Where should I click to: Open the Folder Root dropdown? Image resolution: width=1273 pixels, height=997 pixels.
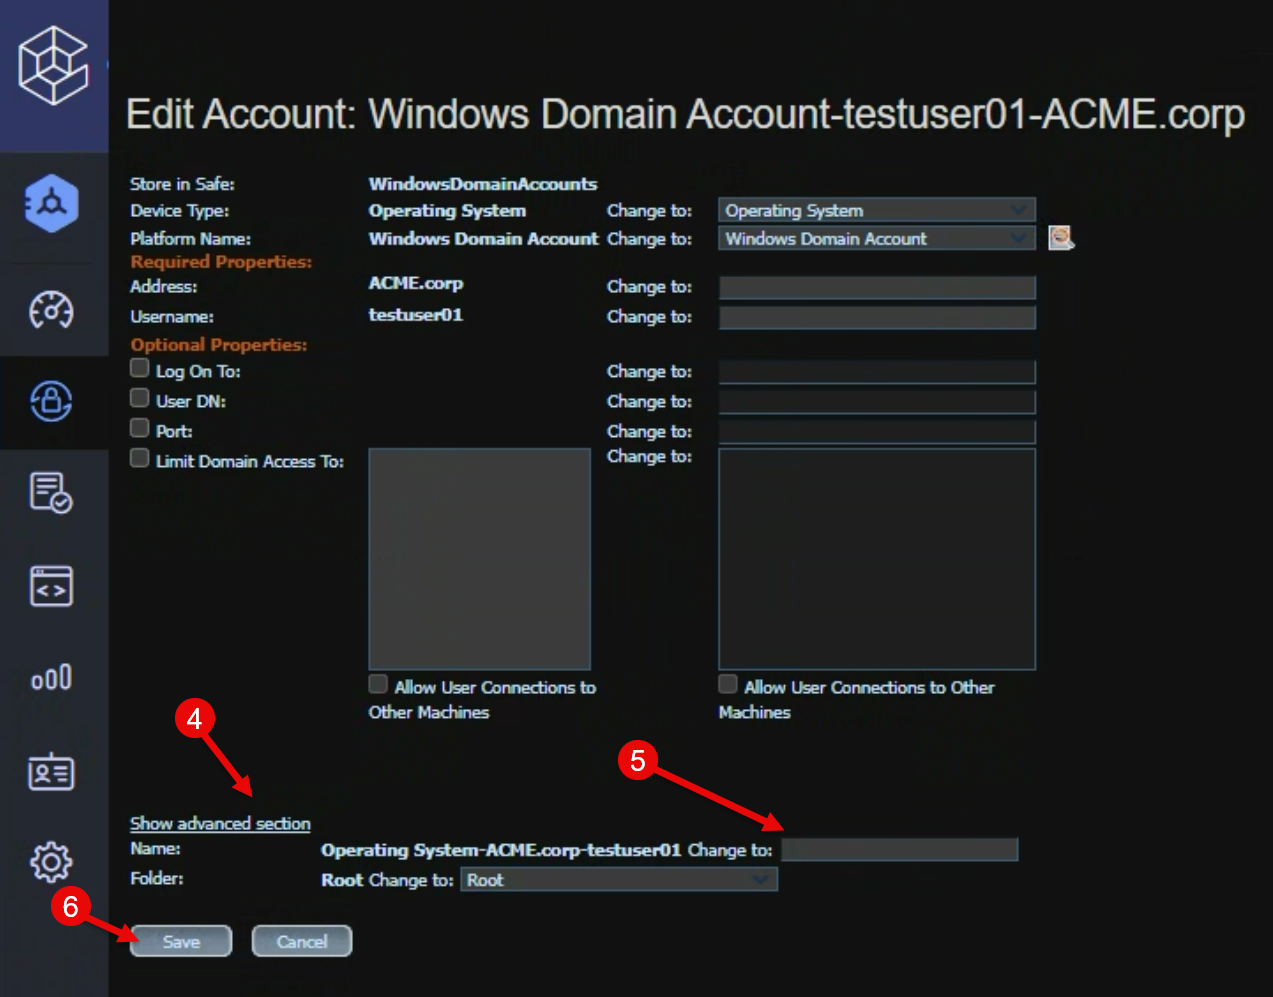[x=619, y=880]
